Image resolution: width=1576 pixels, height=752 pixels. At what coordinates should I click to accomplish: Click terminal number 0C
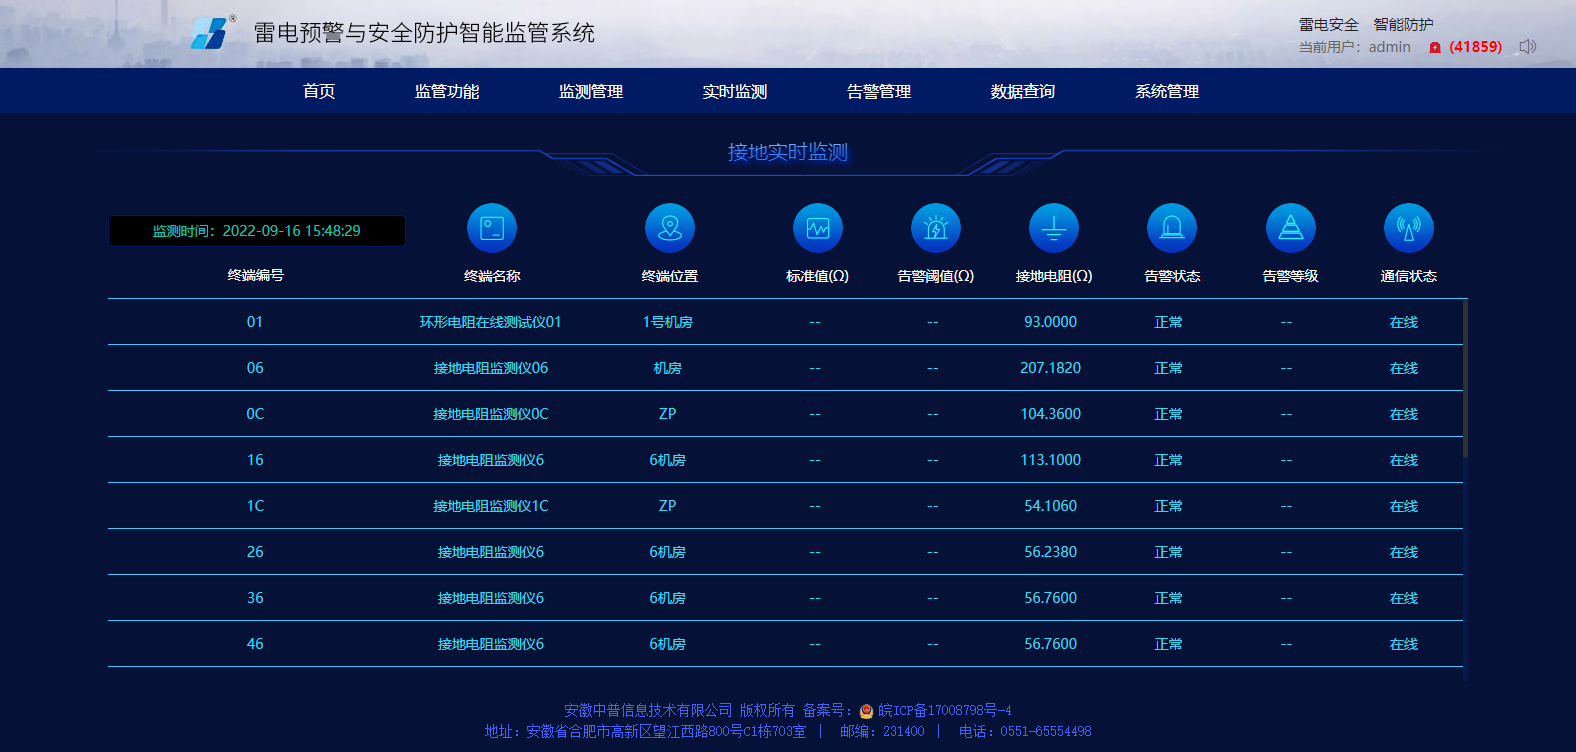point(255,414)
